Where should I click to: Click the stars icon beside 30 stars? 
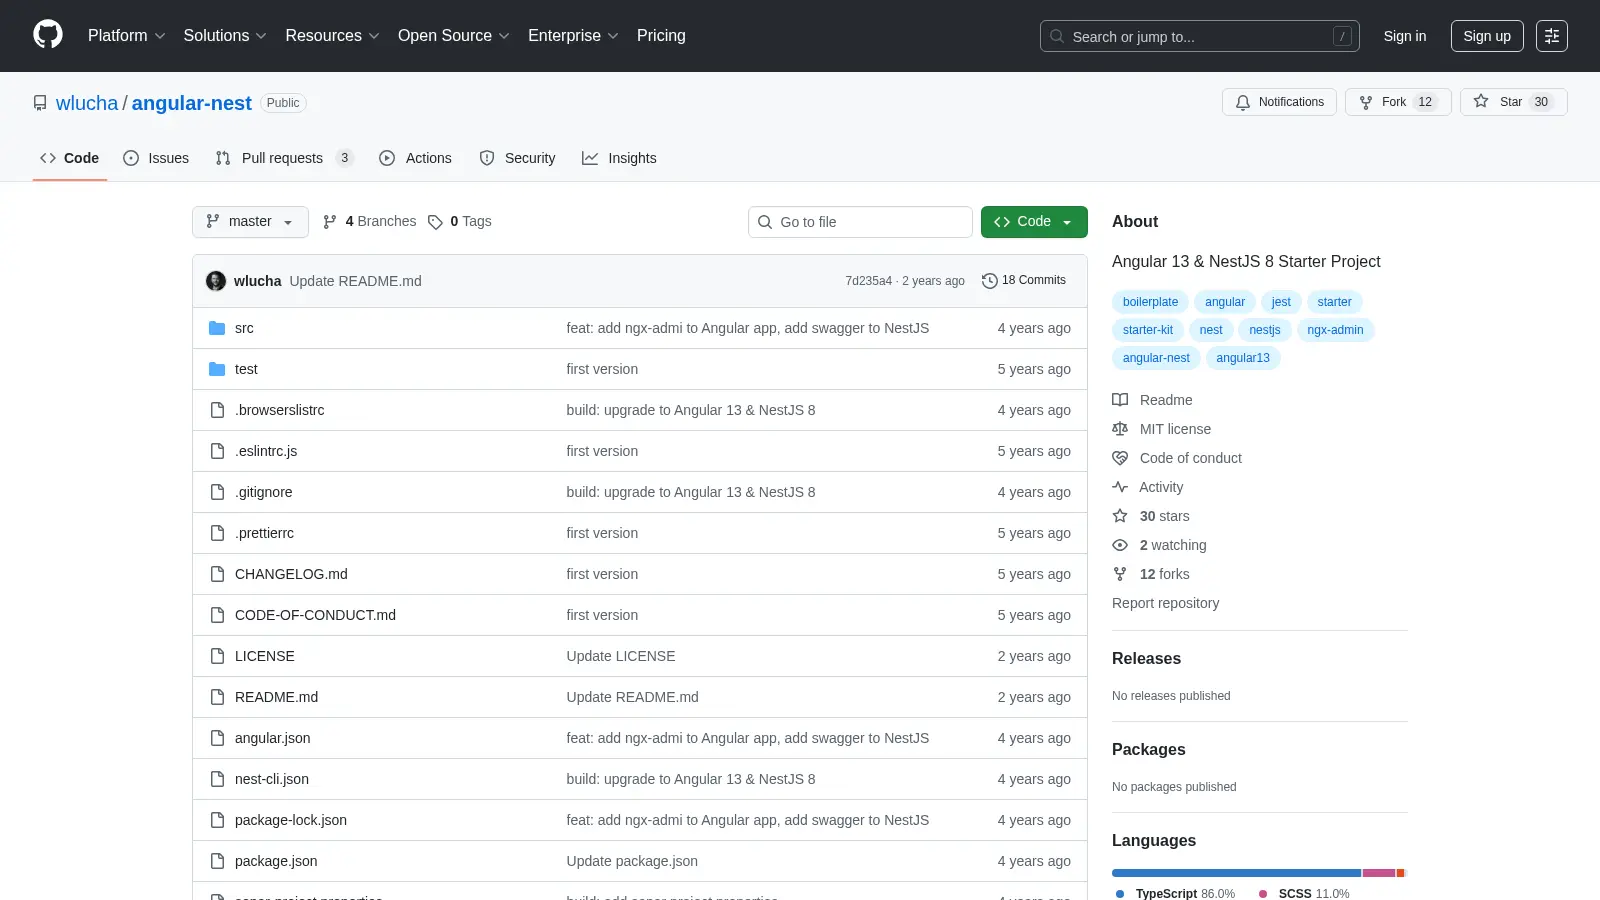[1120, 516]
